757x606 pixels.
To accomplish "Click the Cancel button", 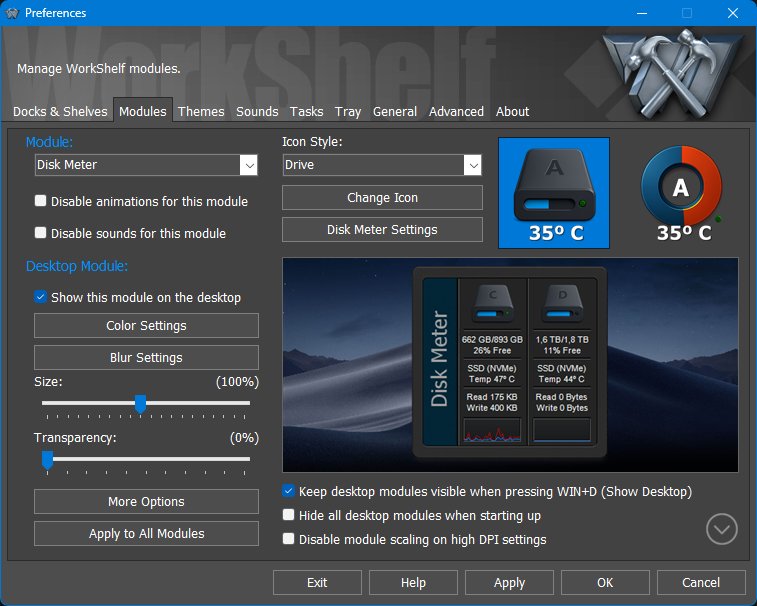I will pyautogui.click(x=701, y=582).
